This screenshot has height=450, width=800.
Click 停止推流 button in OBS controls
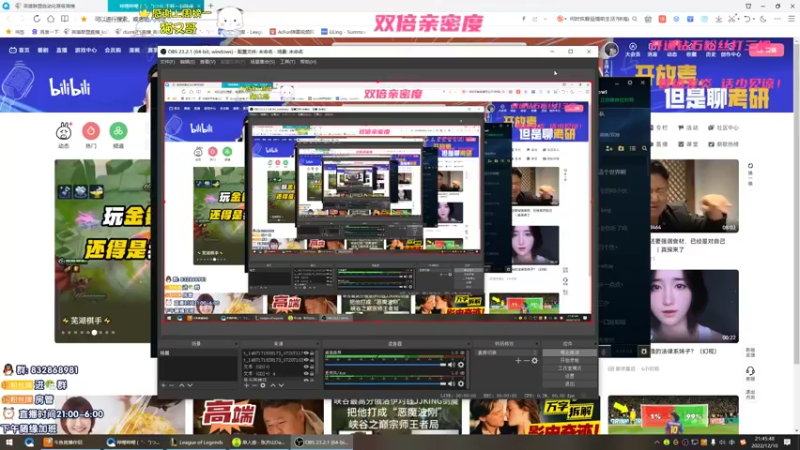point(569,353)
